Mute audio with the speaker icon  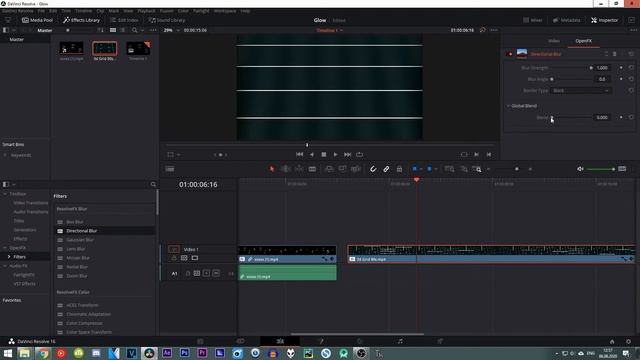pos(580,169)
